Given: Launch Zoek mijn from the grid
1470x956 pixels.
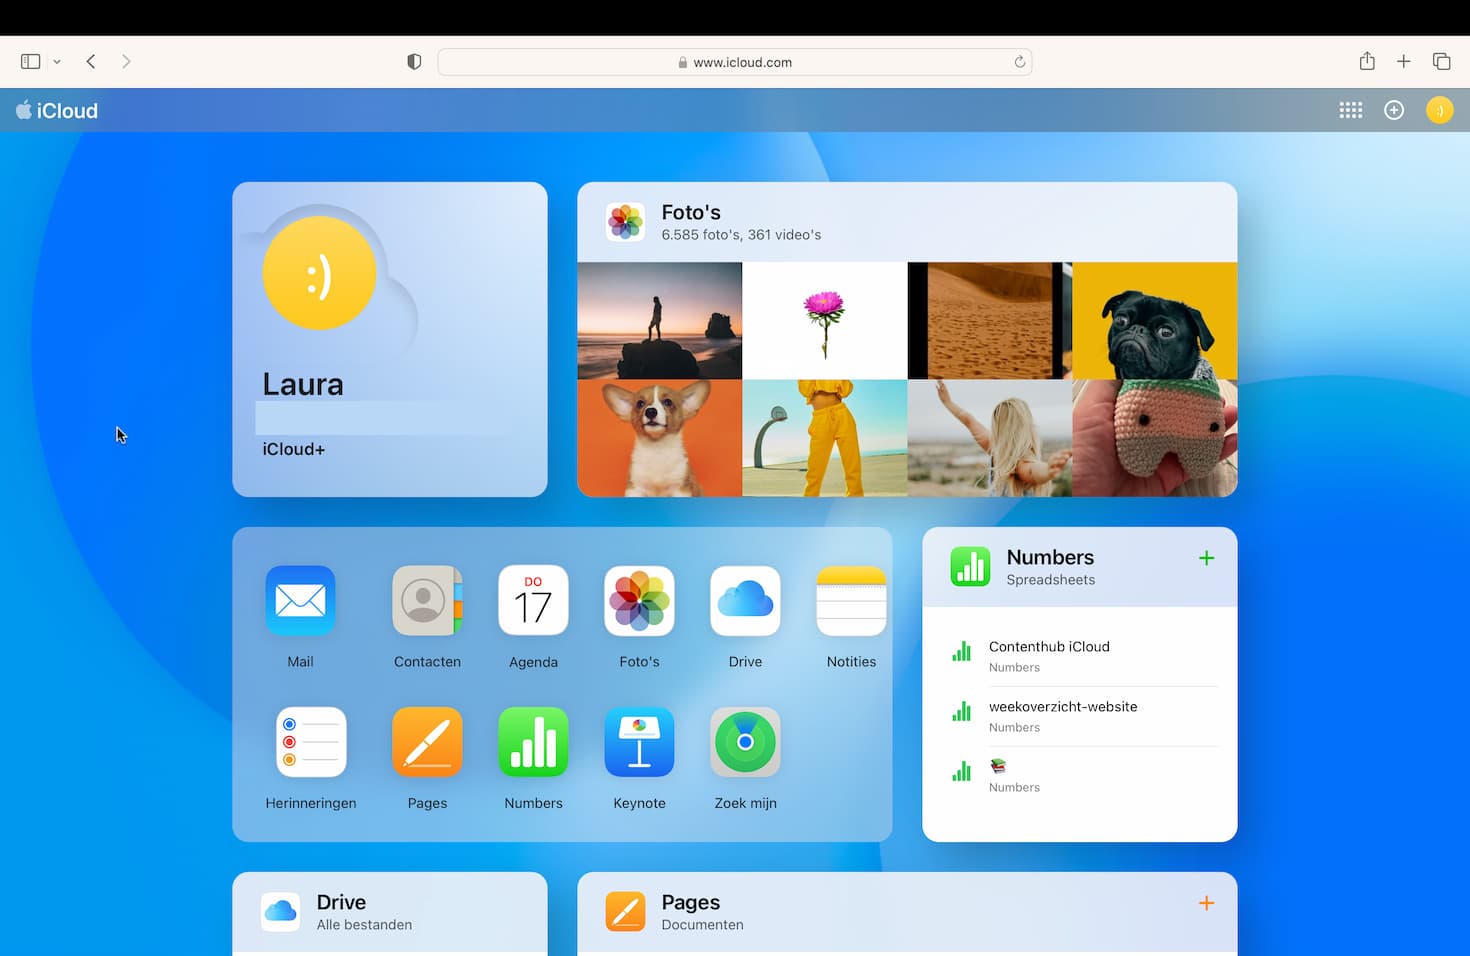Looking at the screenshot, I should click(745, 742).
